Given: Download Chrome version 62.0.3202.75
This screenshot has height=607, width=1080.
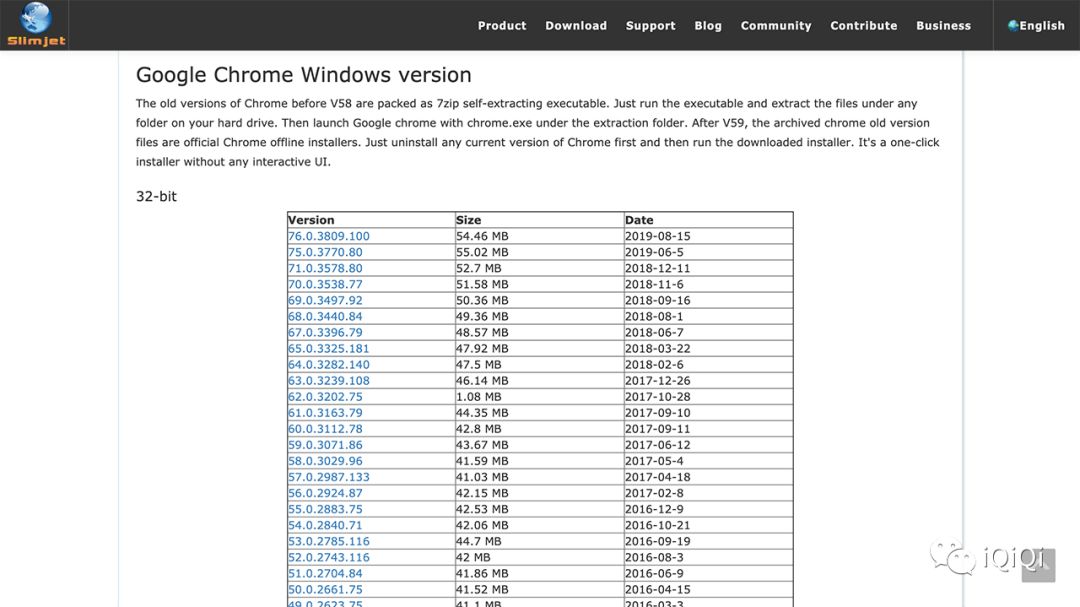Looking at the screenshot, I should coord(325,397).
